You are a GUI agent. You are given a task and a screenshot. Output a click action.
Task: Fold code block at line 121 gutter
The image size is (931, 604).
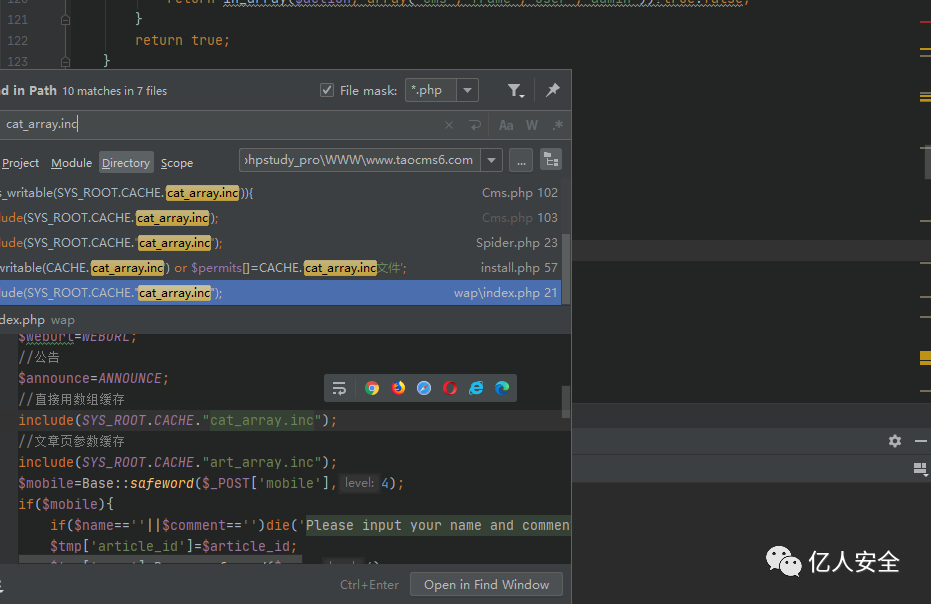pyautogui.click(x=65, y=20)
